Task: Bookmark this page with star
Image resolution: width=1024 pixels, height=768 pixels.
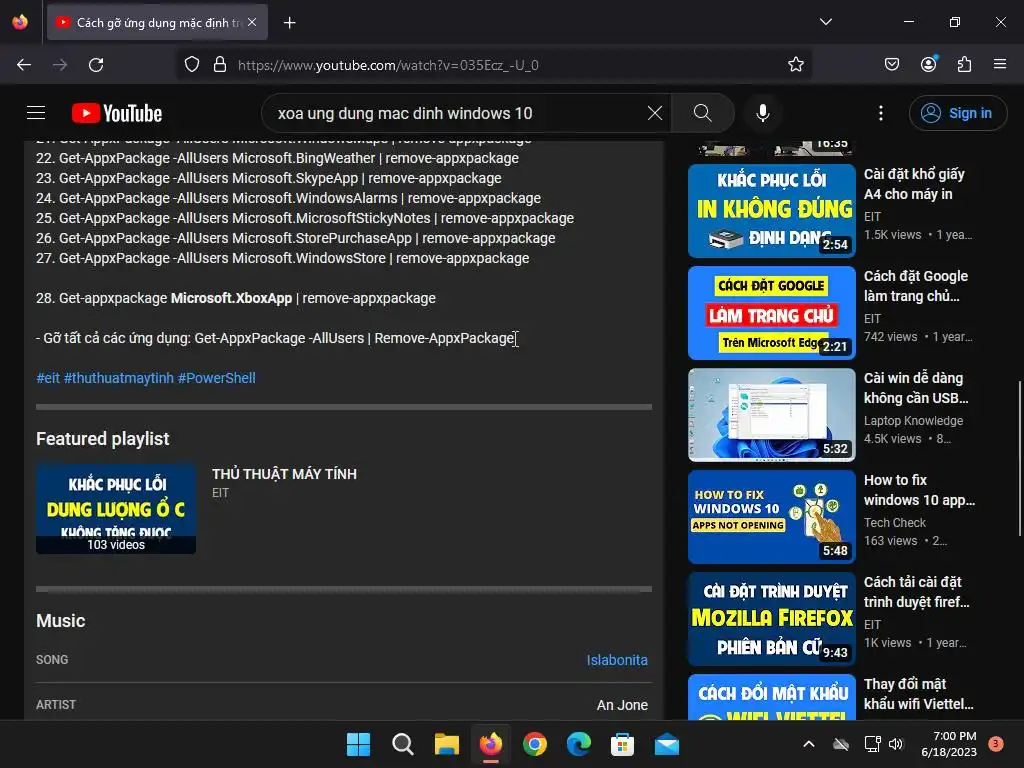Action: tap(795, 65)
